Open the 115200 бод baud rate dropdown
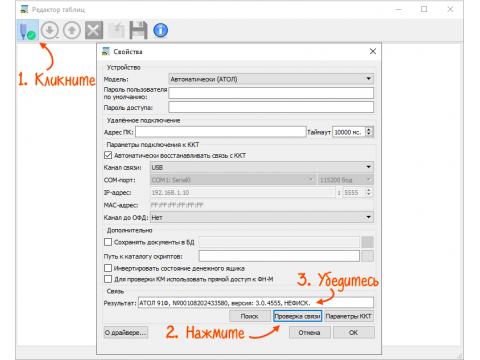Image resolution: width=480 pixels, height=360 pixels. 346,180
